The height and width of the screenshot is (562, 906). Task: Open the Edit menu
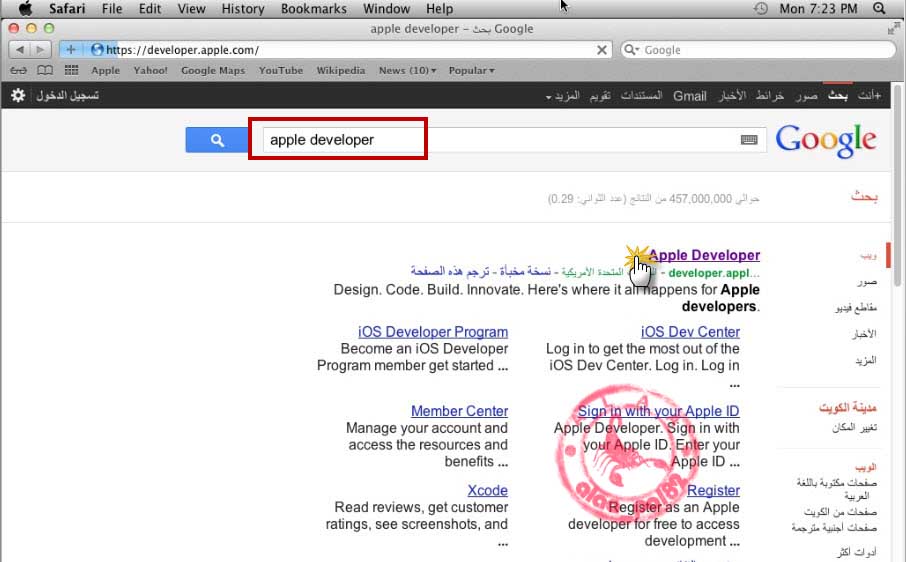point(150,9)
